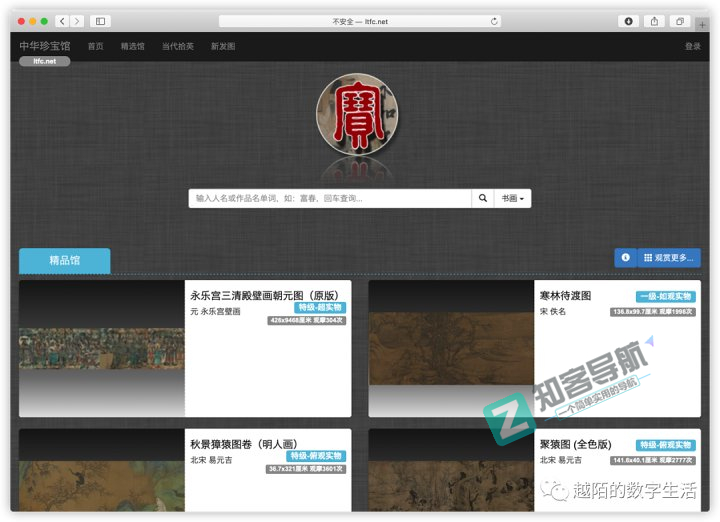Click the size tag on 永乐宫三清殿壁画朝元图
Viewport: 720px width, 522px height.
(307, 320)
